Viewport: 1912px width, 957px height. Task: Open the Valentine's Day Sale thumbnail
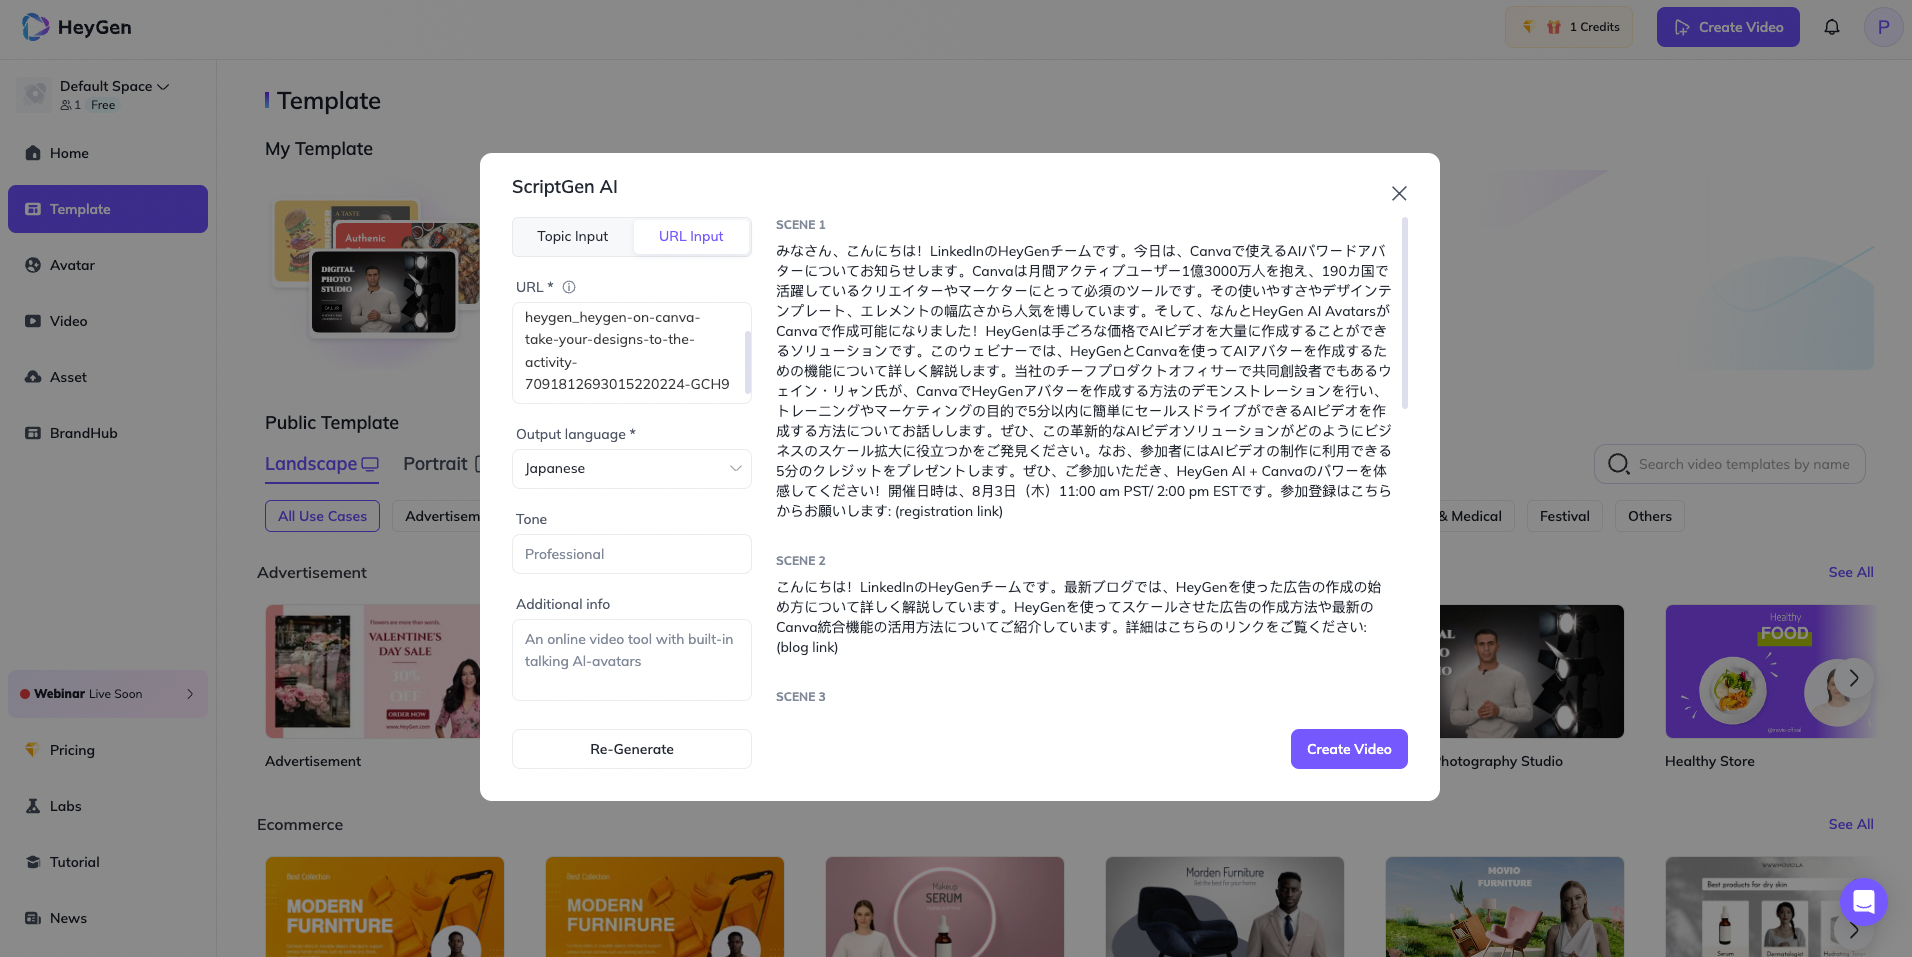click(372, 671)
